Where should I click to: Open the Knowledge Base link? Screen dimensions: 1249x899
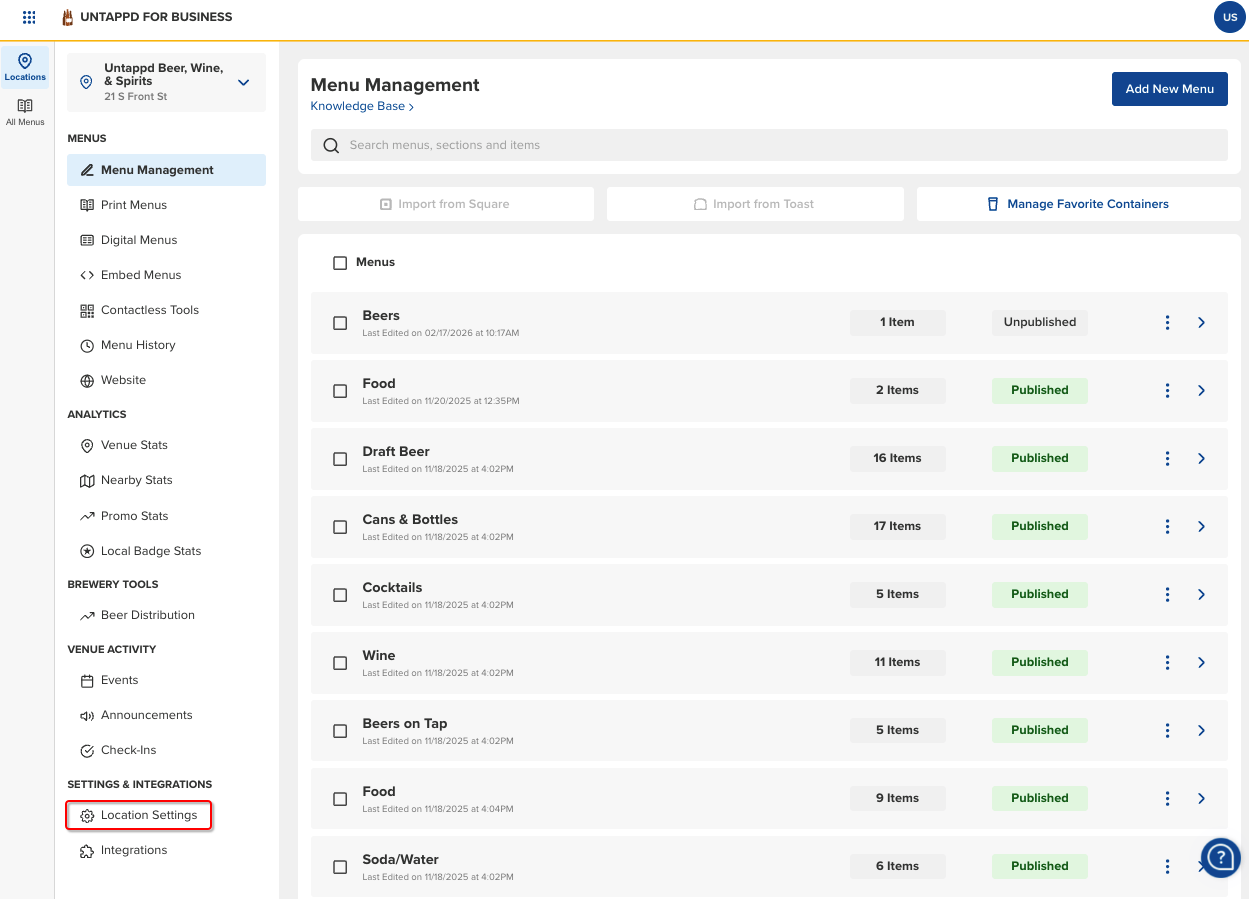361,106
